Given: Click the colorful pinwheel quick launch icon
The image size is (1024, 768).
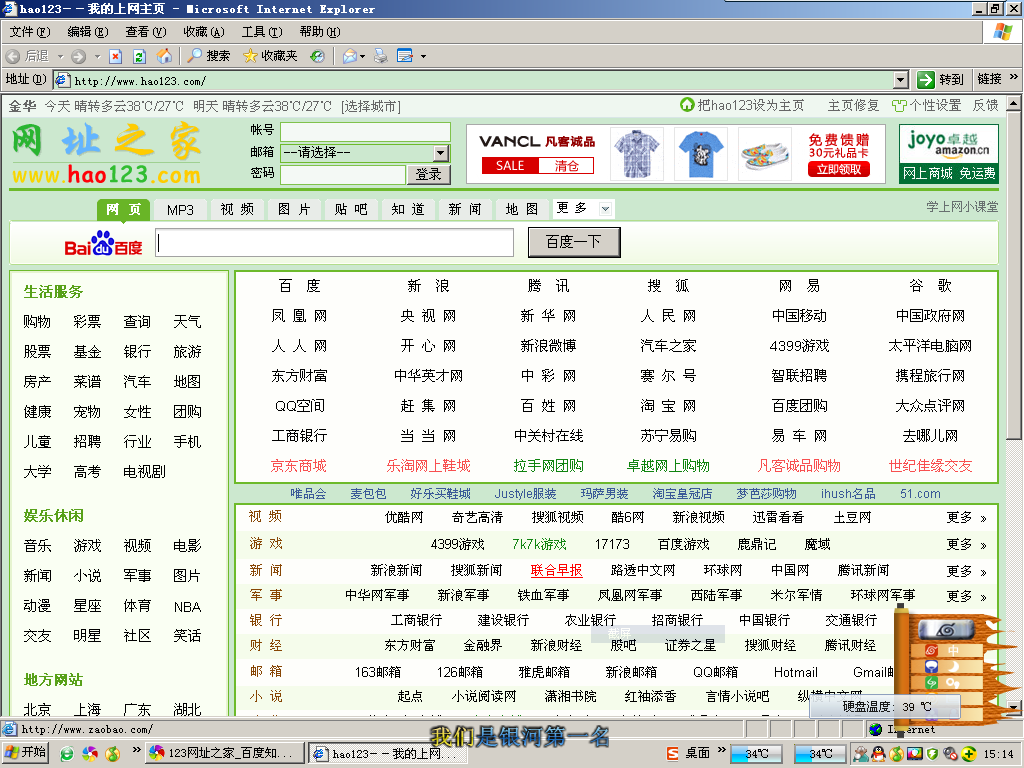Looking at the screenshot, I should [89, 754].
